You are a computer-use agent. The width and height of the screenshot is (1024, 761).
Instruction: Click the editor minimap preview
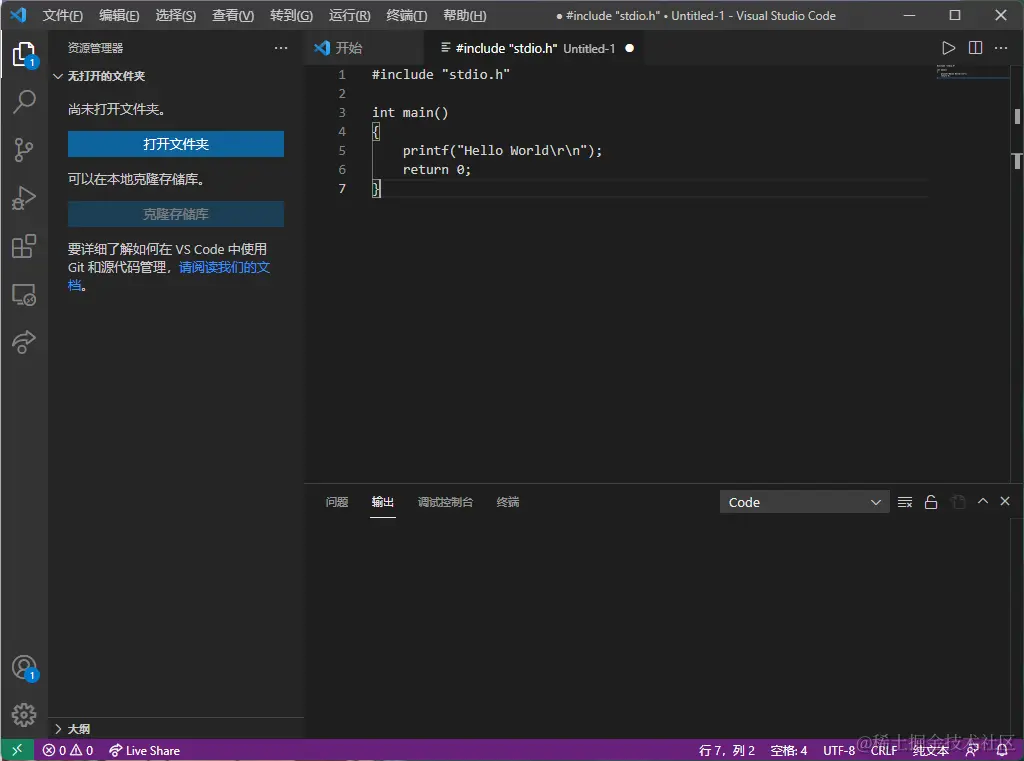pyautogui.click(x=972, y=71)
